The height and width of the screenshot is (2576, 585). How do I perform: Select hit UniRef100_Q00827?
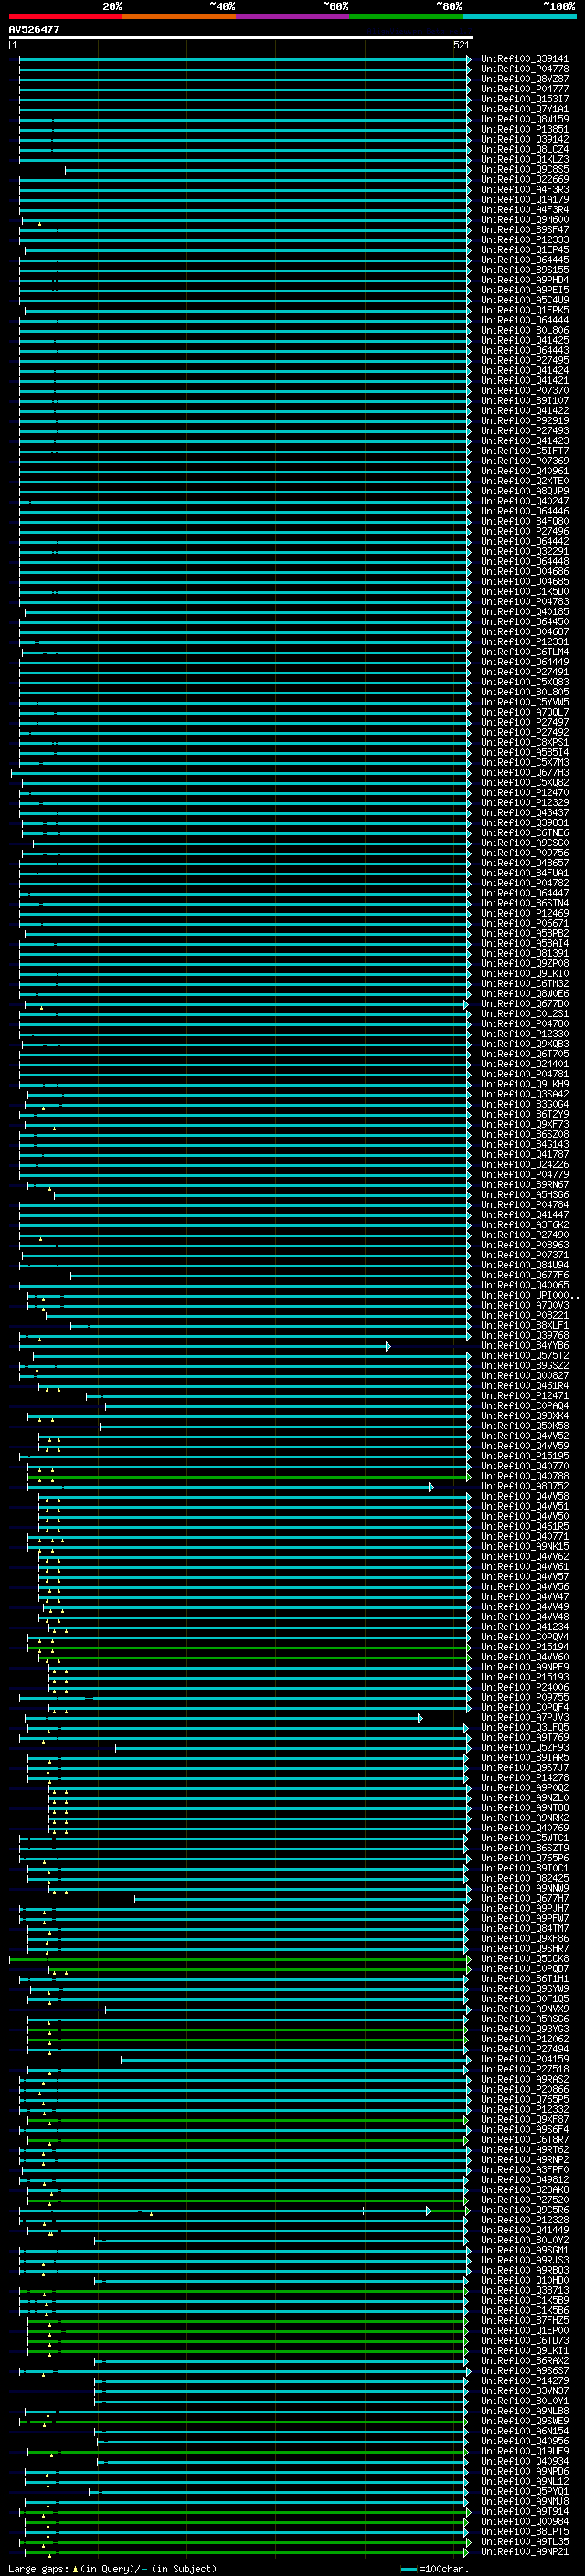[524, 1376]
